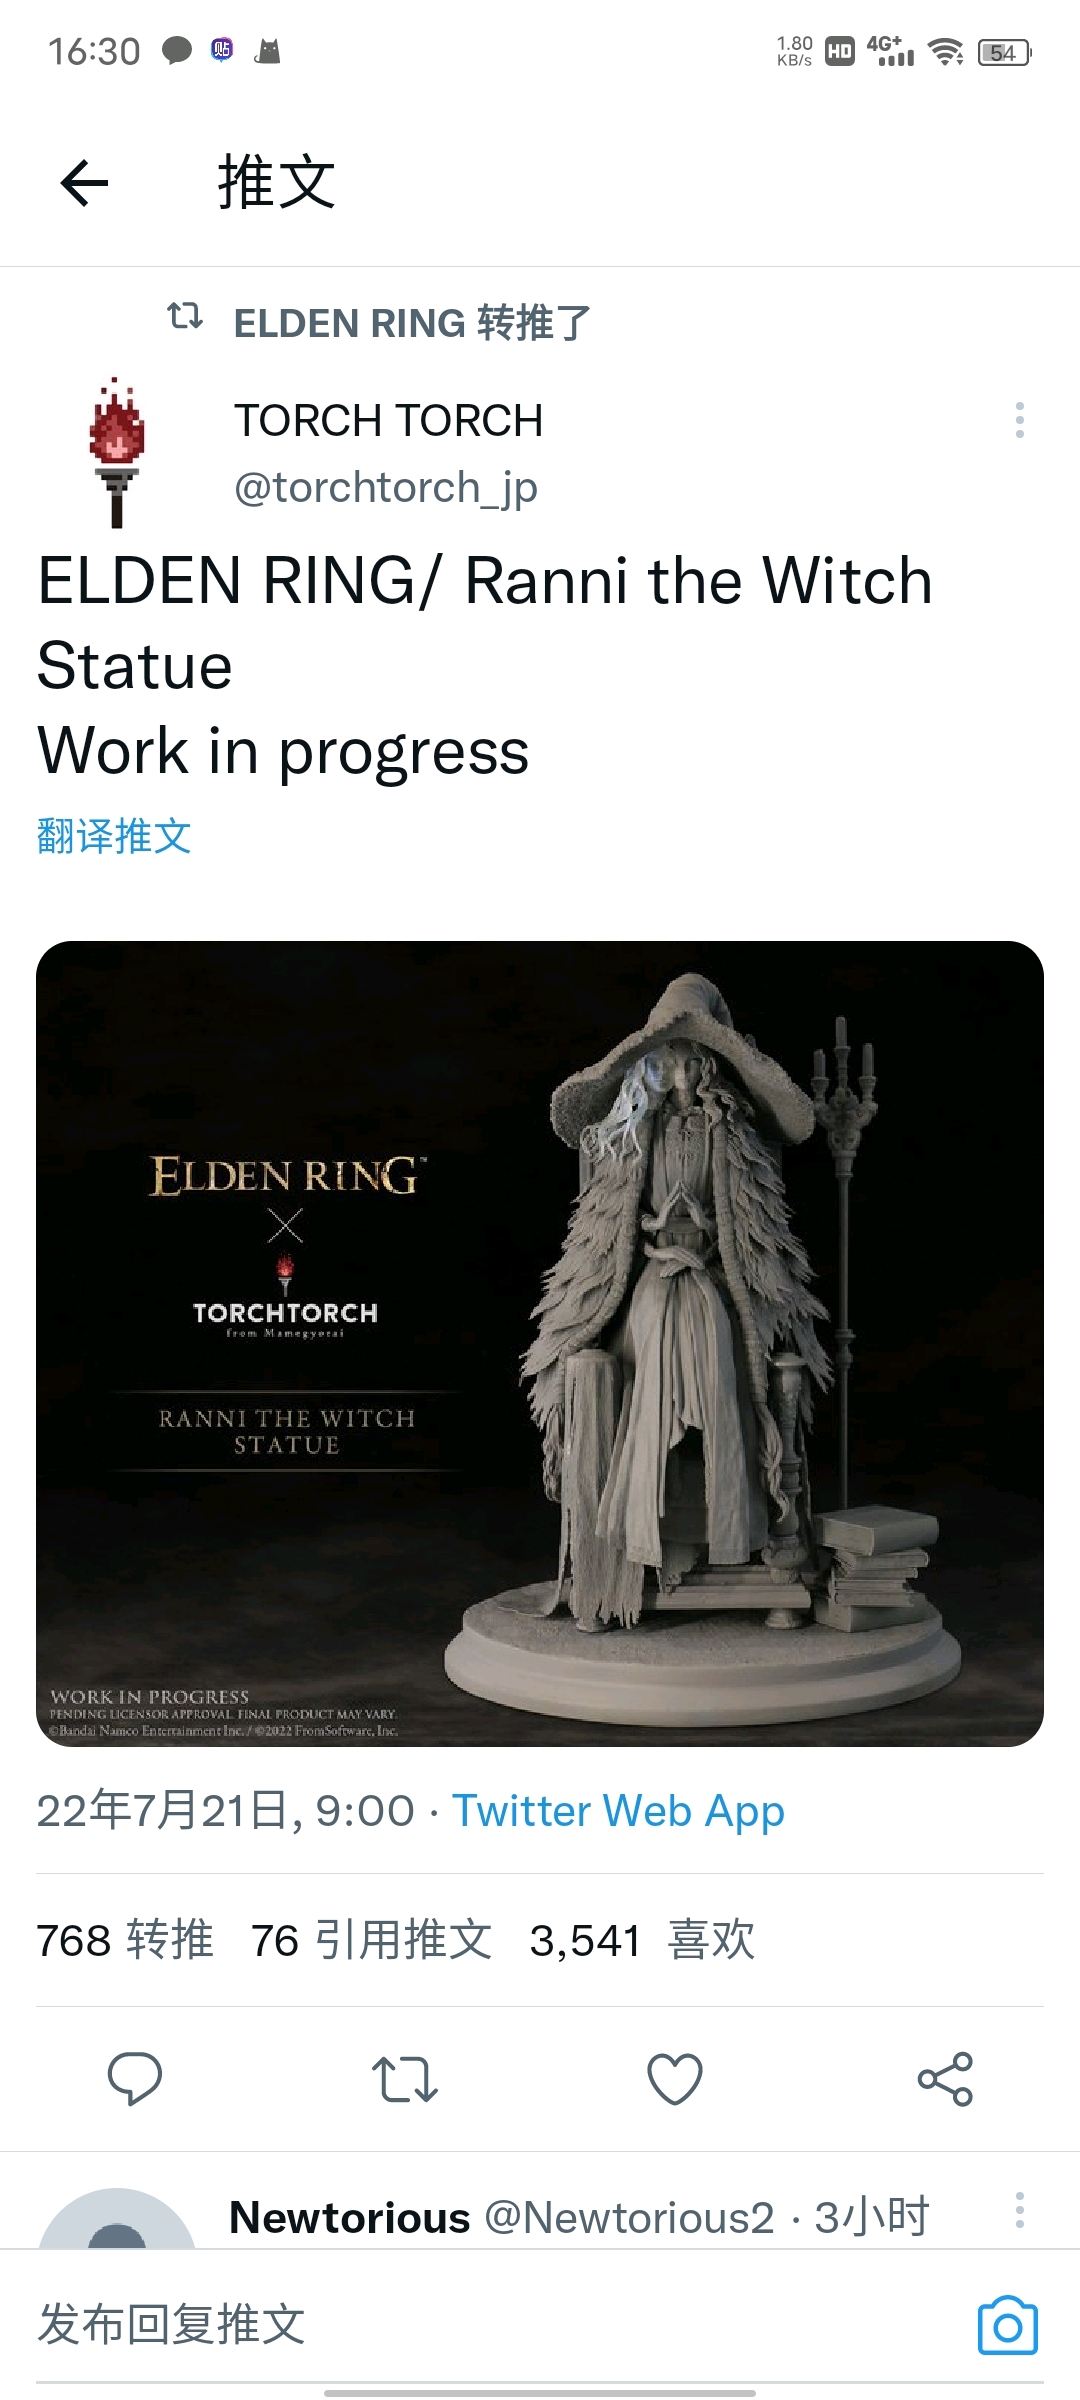Open the Twitter Web App source link
This screenshot has height=2400, width=1080.
click(x=618, y=1811)
